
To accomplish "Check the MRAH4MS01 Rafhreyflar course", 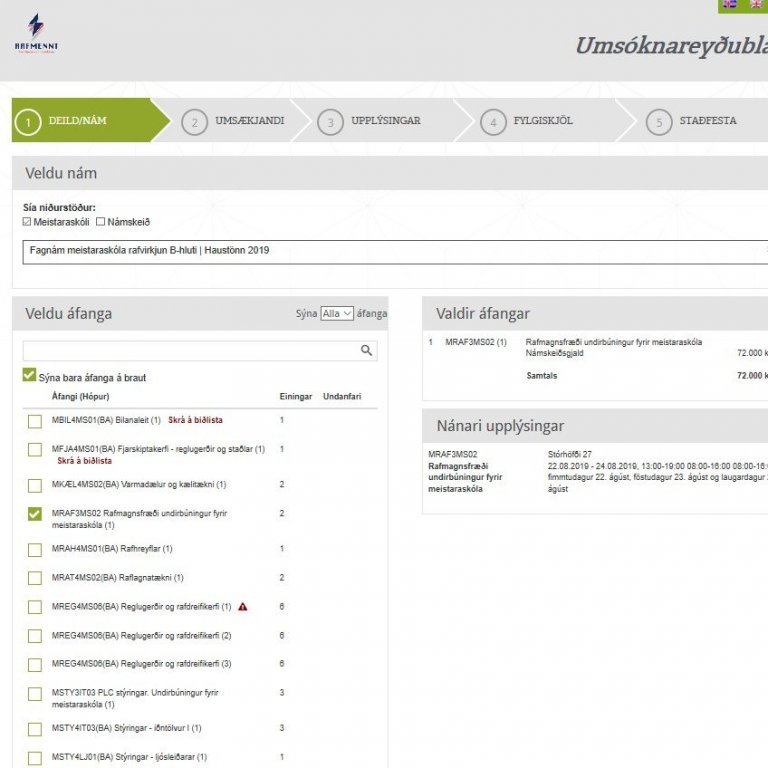I will (x=35, y=550).
